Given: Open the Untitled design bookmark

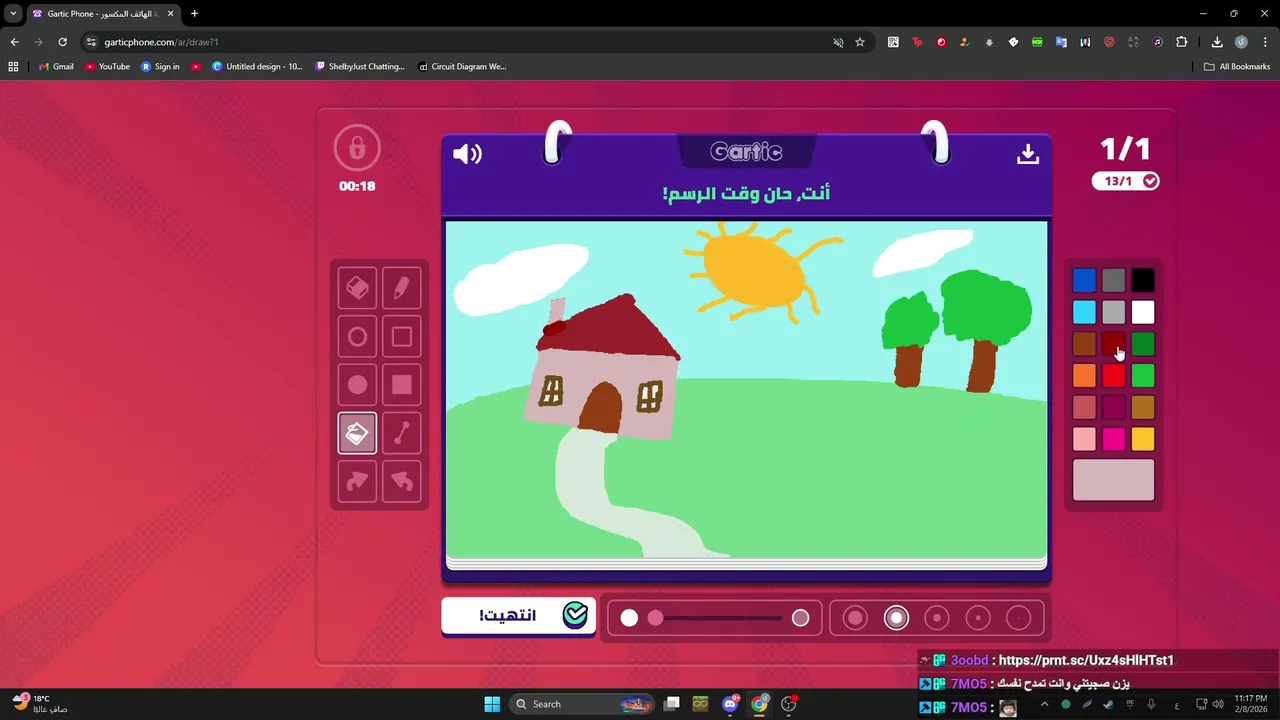Looking at the screenshot, I should pos(257,67).
